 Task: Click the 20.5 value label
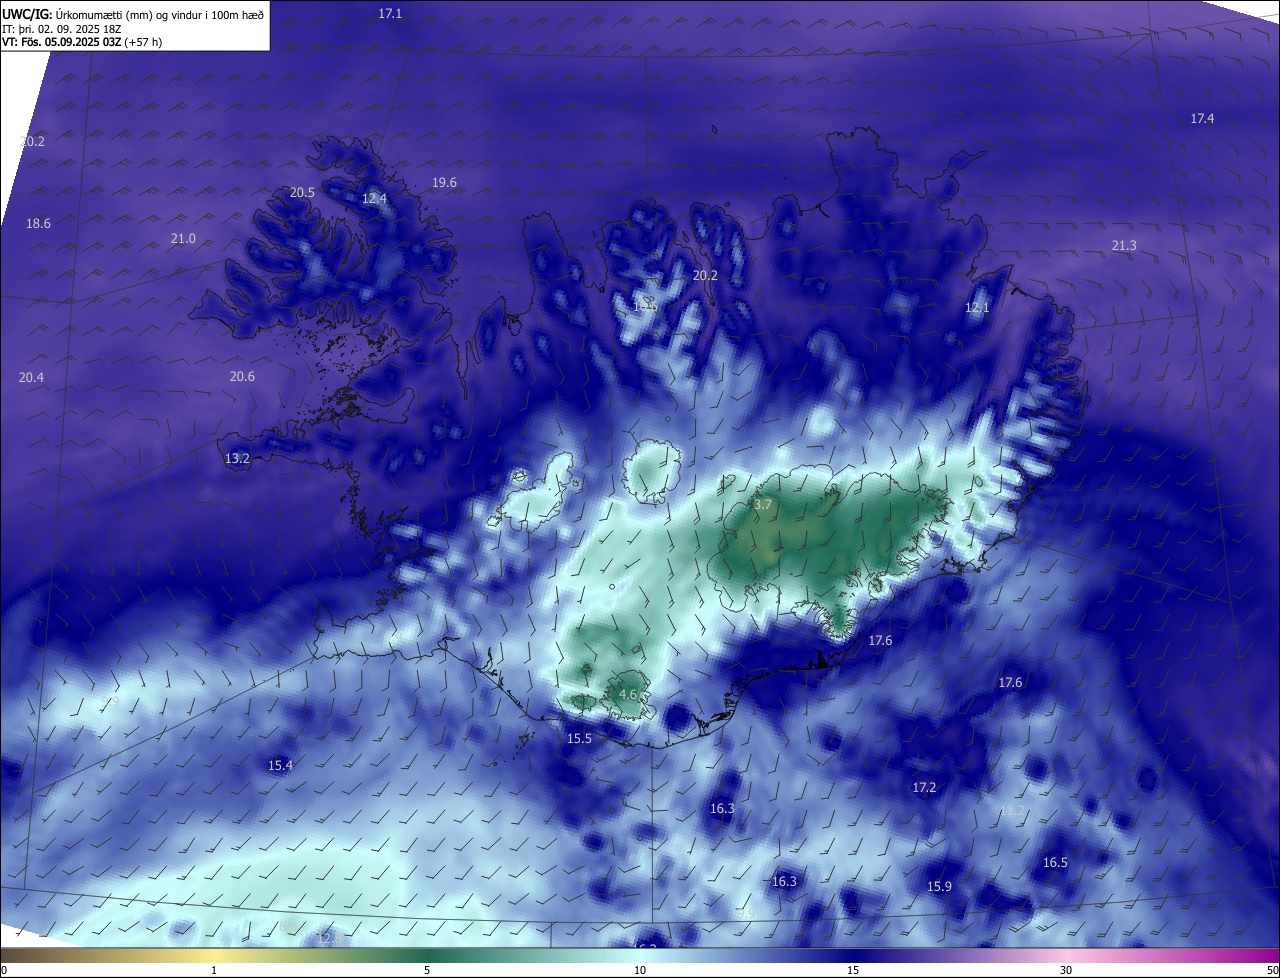[302, 192]
